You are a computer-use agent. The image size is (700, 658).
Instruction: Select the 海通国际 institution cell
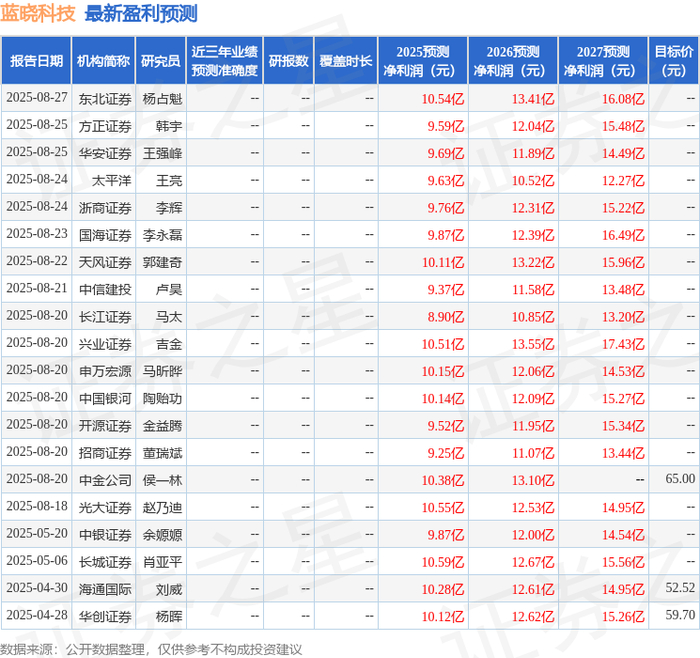pyautogui.click(x=105, y=589)
